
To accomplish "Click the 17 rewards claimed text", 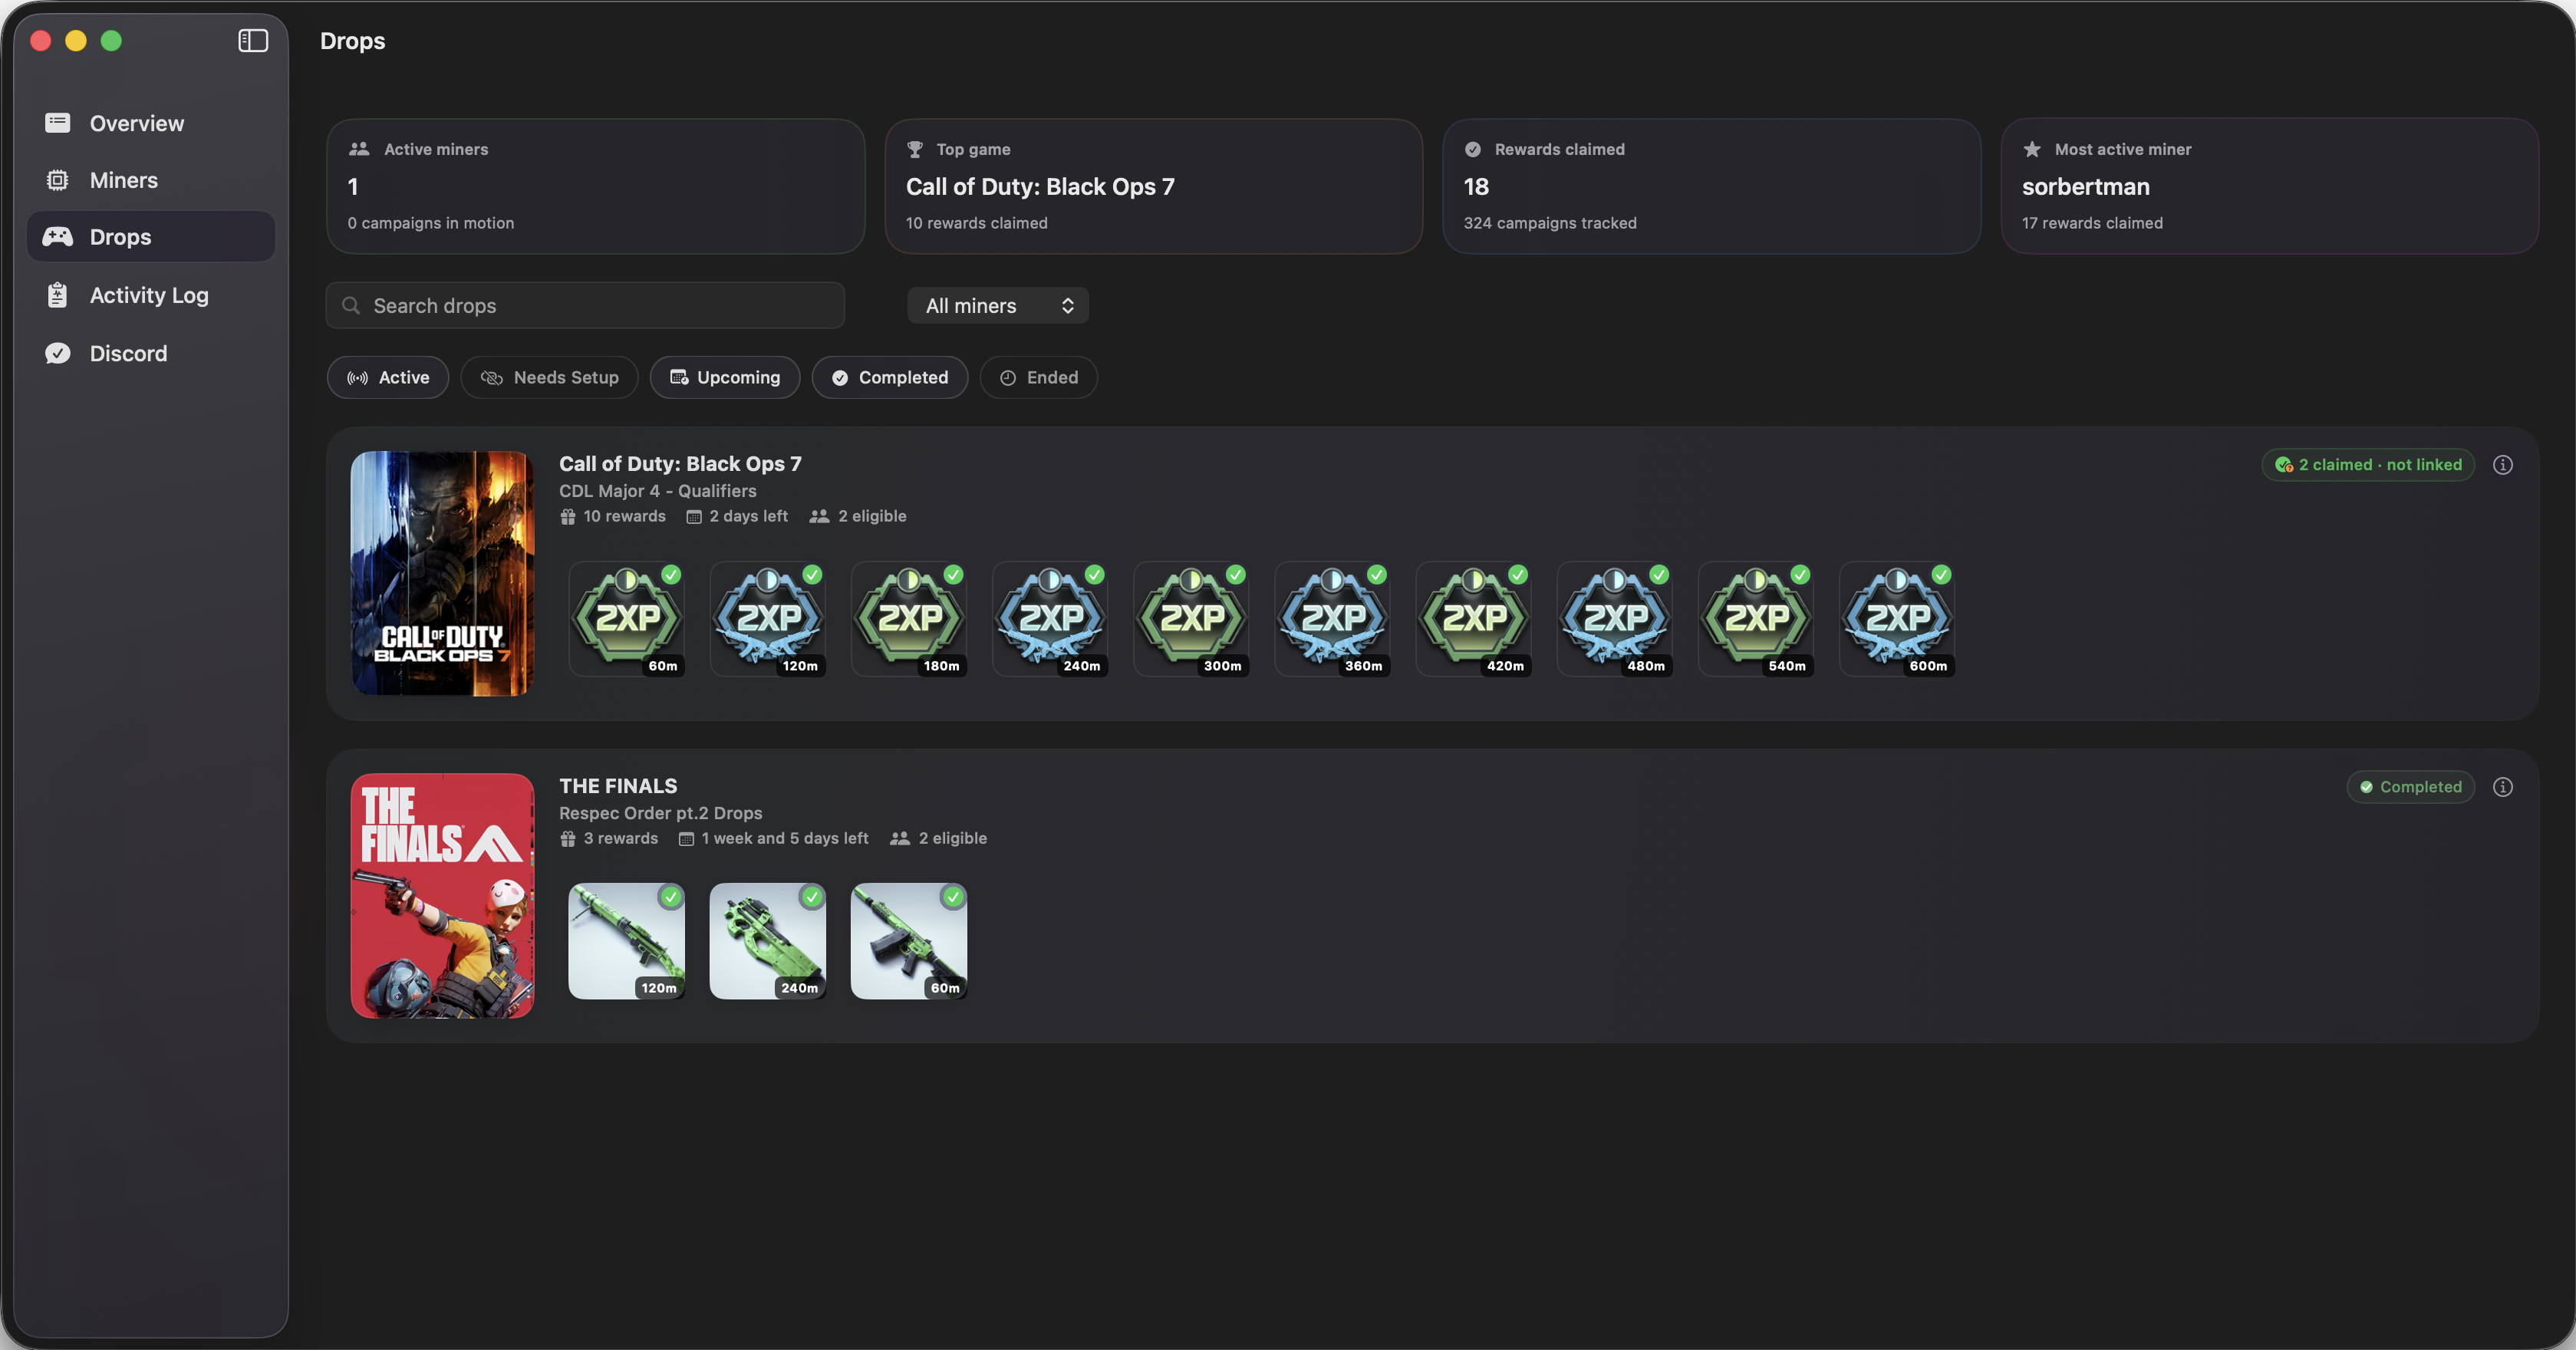I will pos(2092,223).
